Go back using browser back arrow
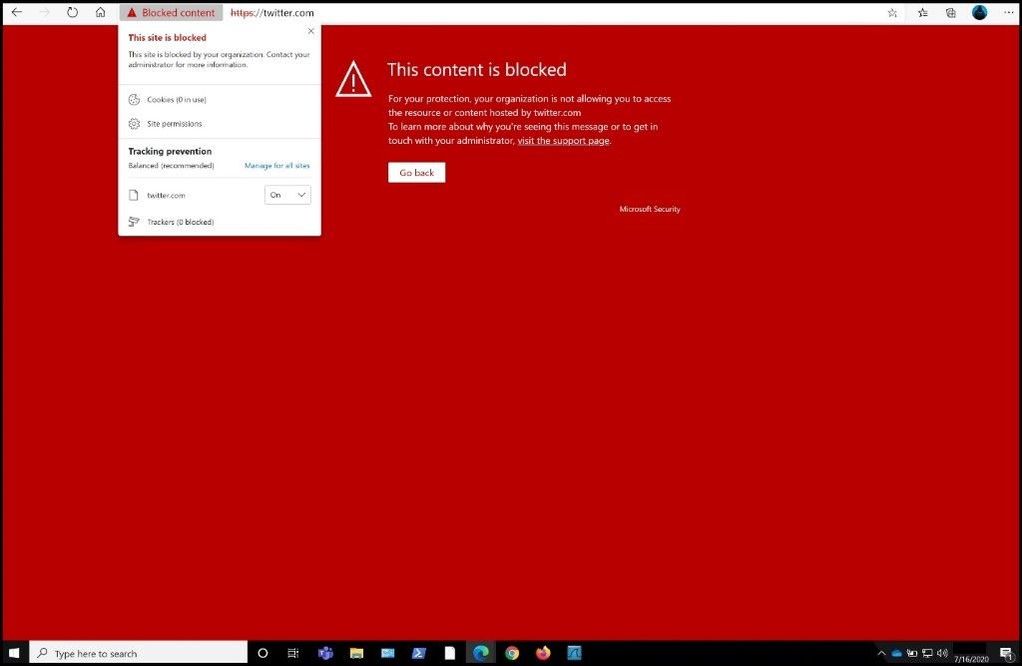This screenshot has width=1022, height=666. tap(17, 12)
